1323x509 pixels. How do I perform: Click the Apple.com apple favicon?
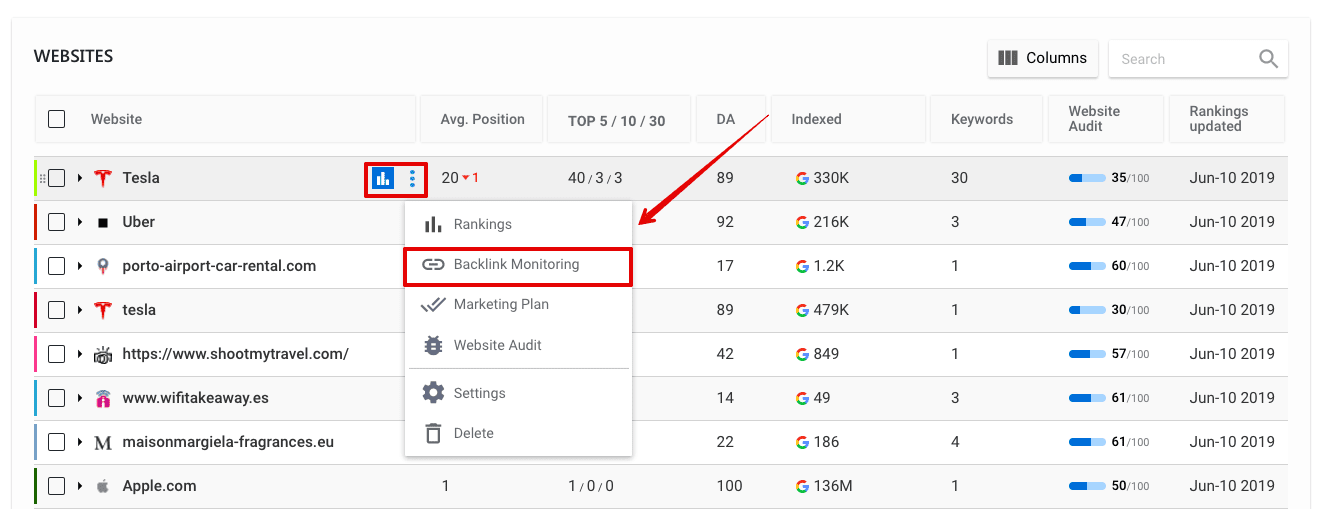click(102, 486)
